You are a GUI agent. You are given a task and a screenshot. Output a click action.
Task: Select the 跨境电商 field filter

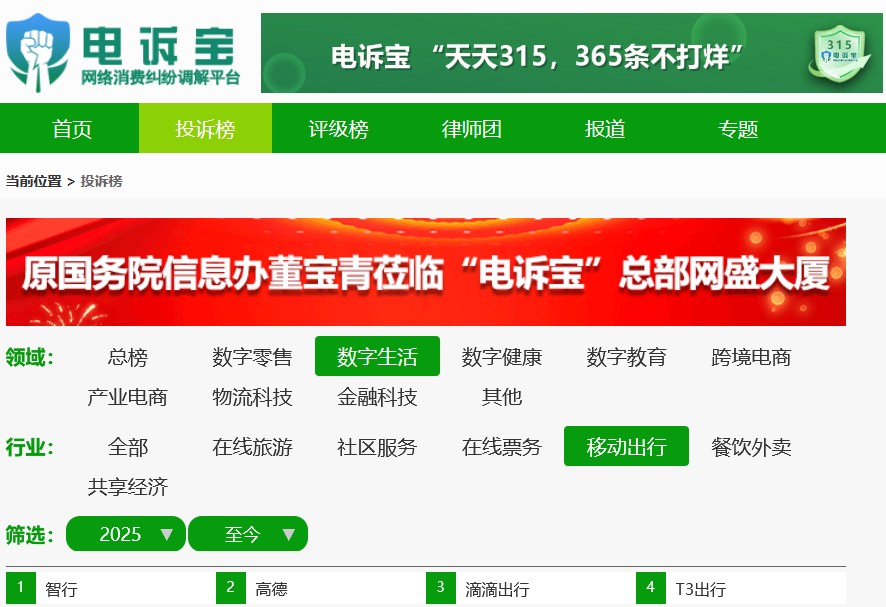(x=751, y=357)
